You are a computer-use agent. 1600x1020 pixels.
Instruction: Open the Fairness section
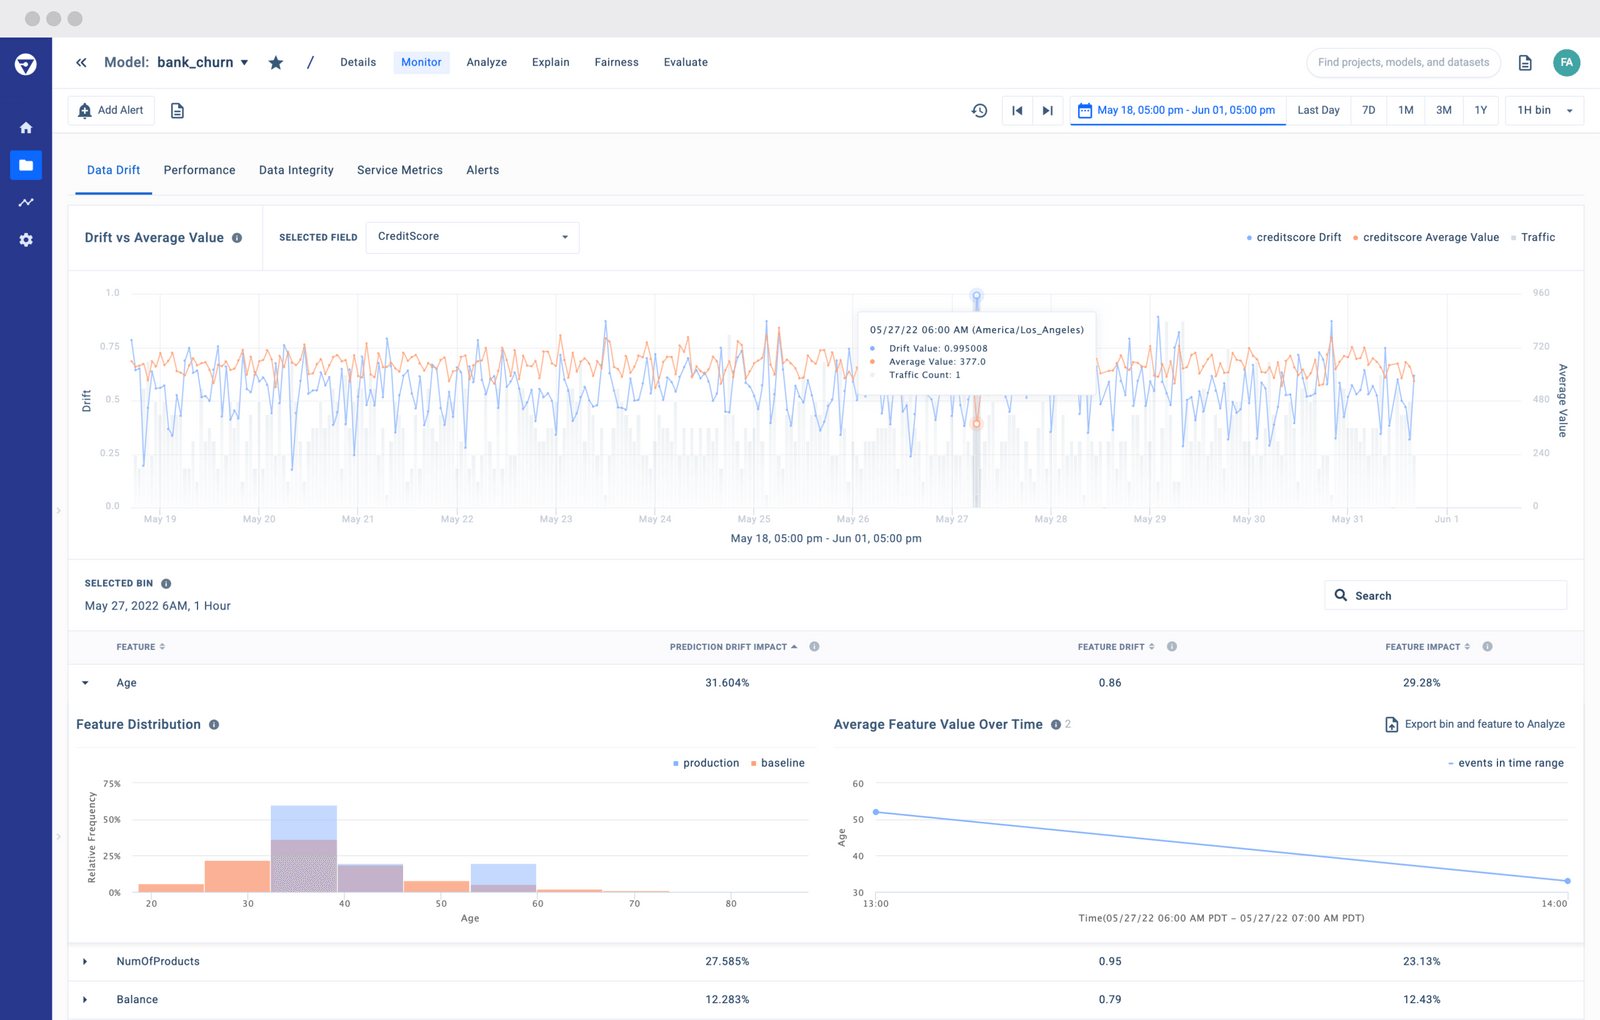tap(616, 62)
